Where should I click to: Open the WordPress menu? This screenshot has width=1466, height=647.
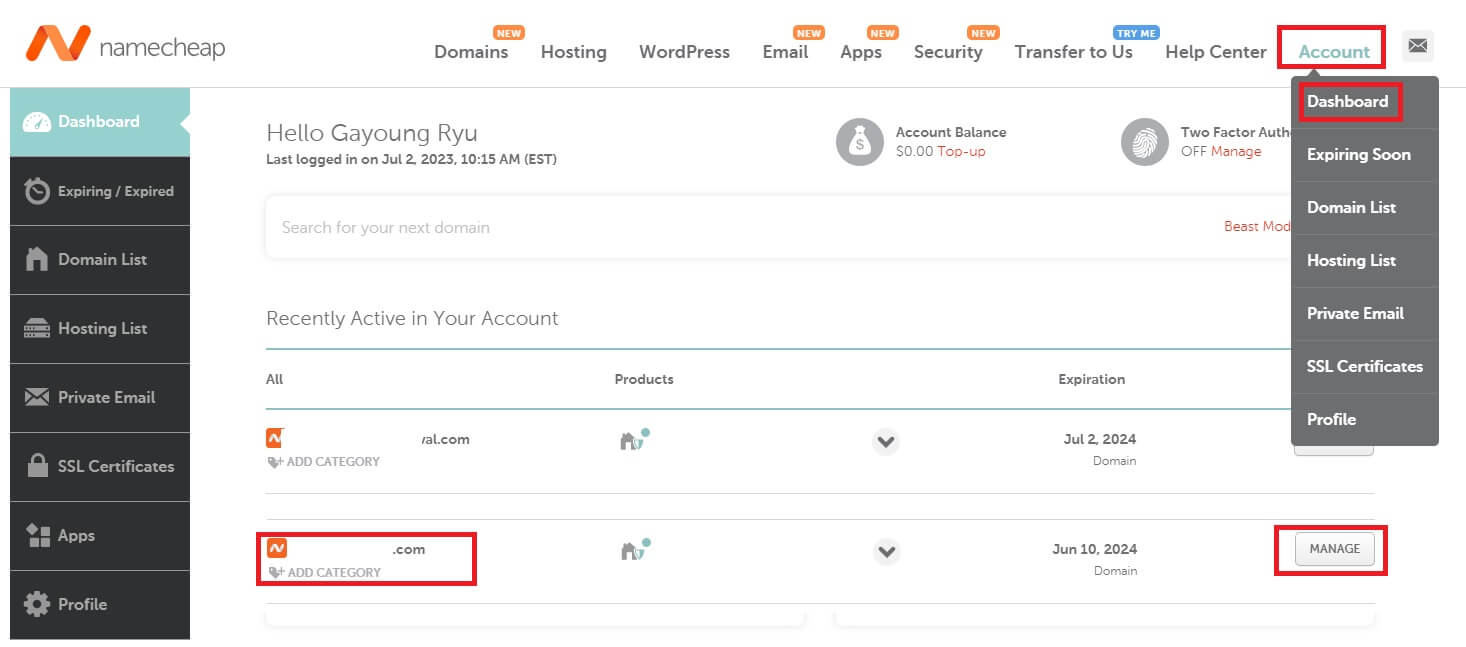coord(685,52)
